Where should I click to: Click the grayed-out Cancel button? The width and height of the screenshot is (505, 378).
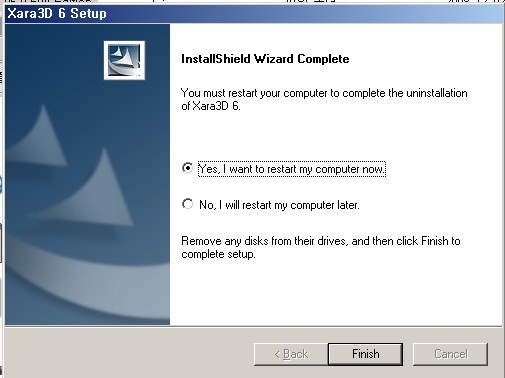coord(450,354)
